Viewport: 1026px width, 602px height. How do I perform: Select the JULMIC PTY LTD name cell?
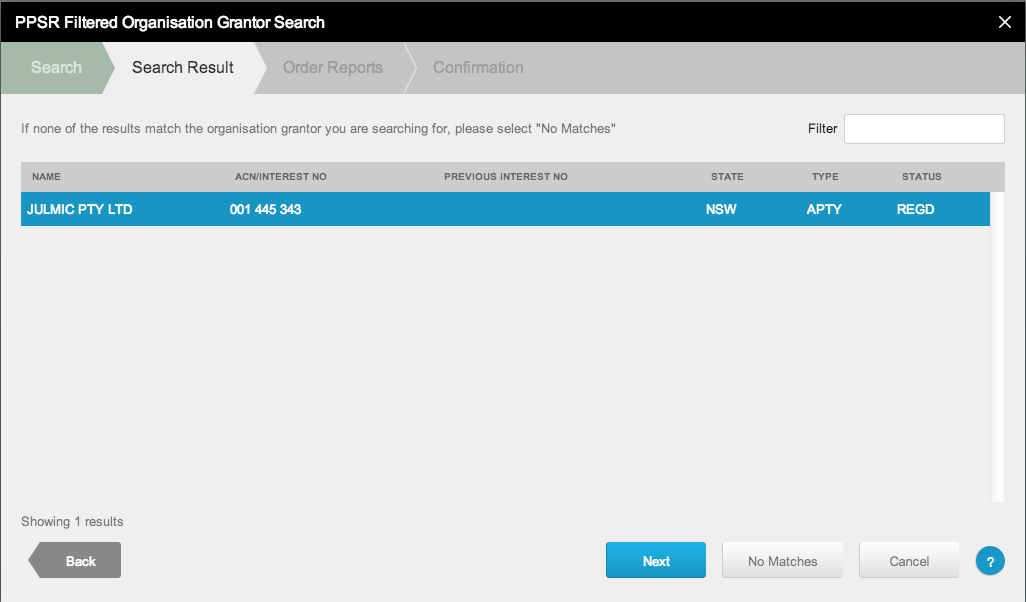80,209
